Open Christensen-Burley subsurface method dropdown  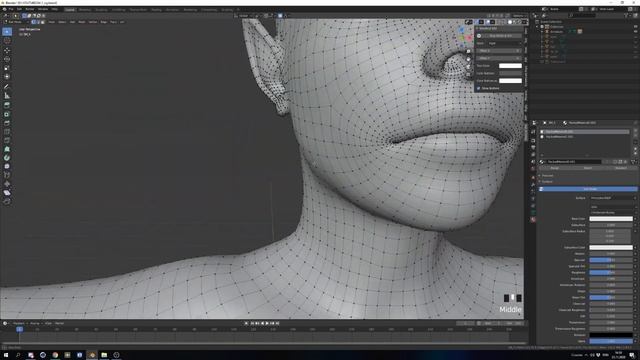click(x=612, y=213)
